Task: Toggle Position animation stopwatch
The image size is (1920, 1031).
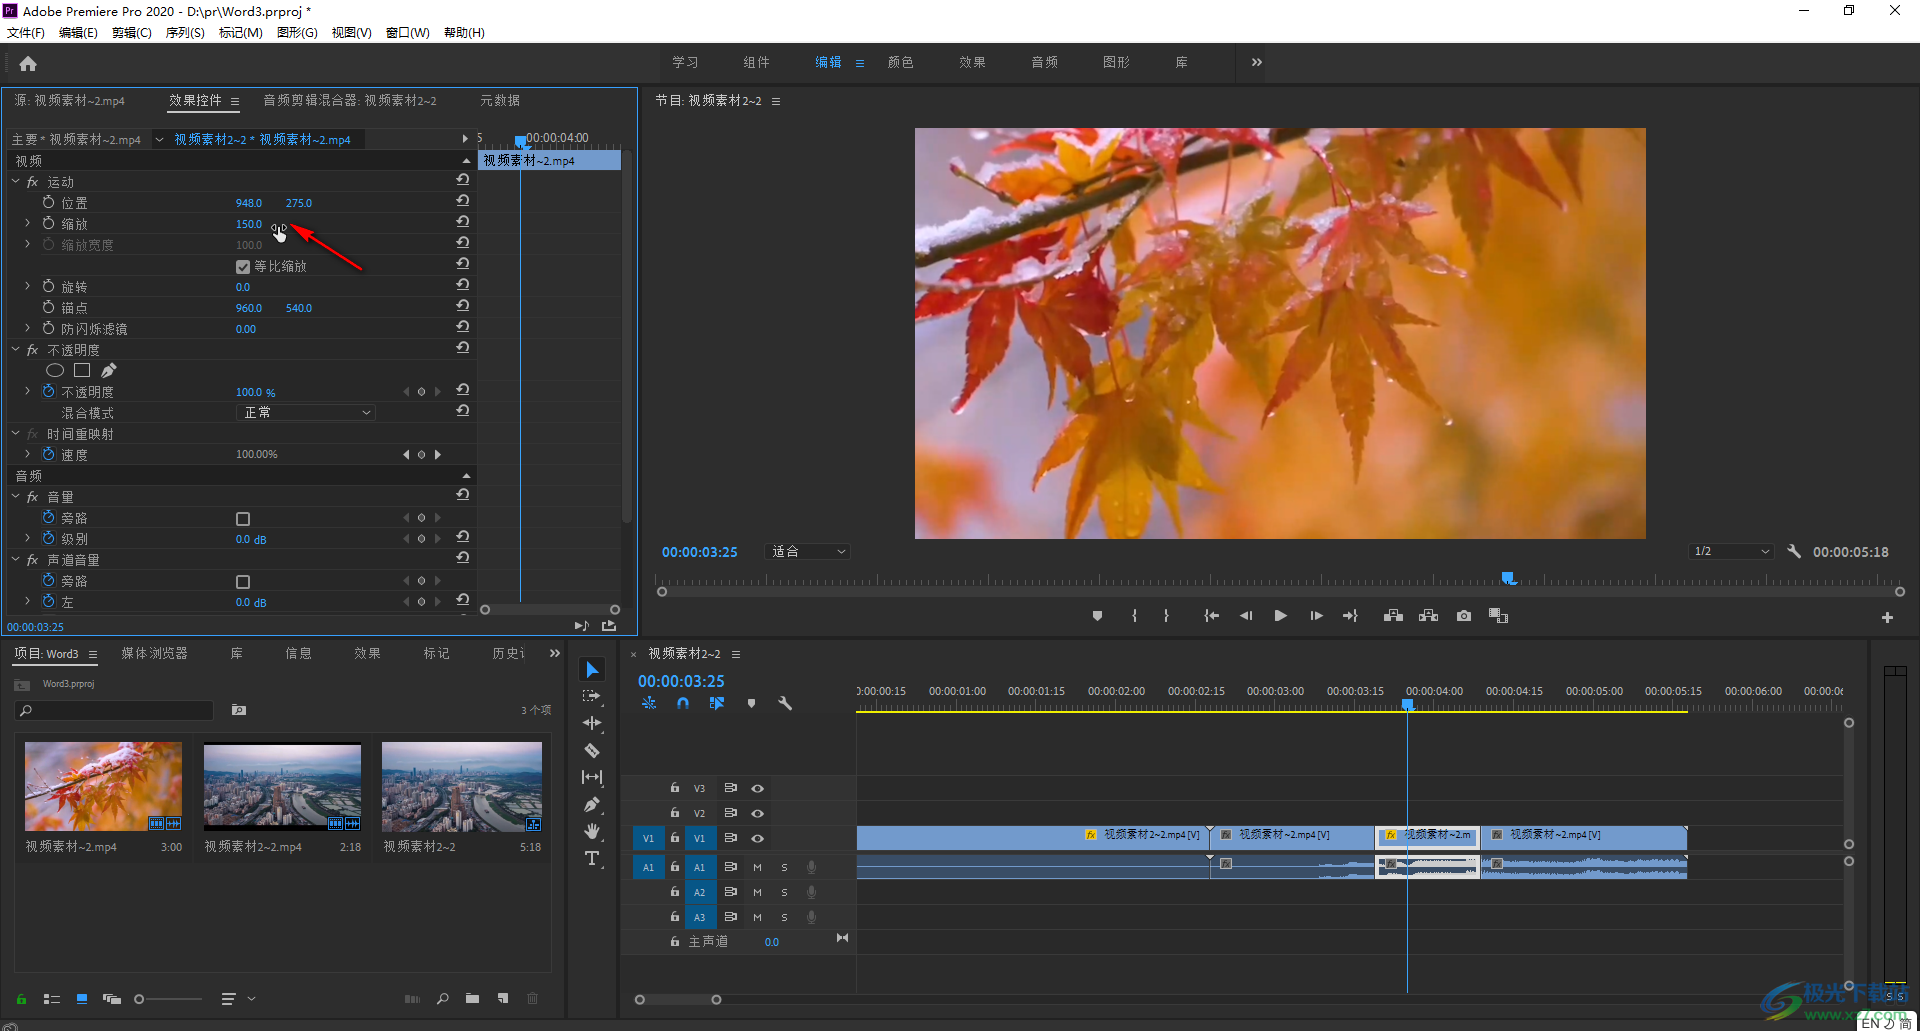Action: click(x=48, y=202)
